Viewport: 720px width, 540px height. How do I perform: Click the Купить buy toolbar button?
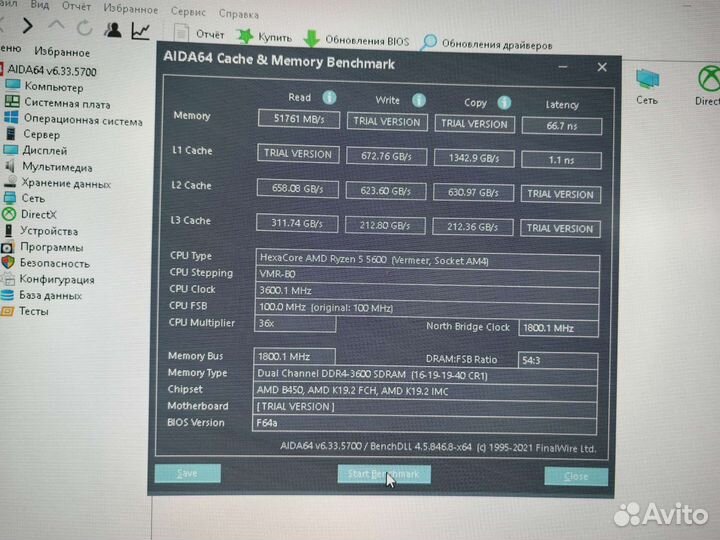click(x=264, y=37)
